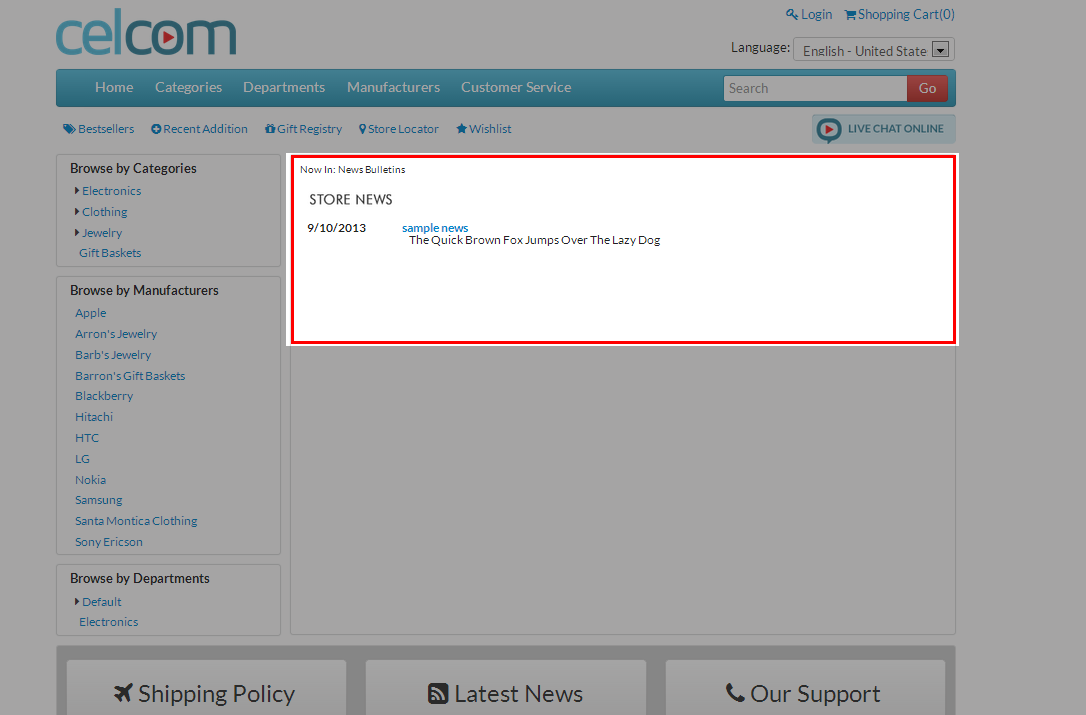Open the Blackberry manufacturer link
The height and width of the screenshot is (715, 1086).
coord(104,396)
